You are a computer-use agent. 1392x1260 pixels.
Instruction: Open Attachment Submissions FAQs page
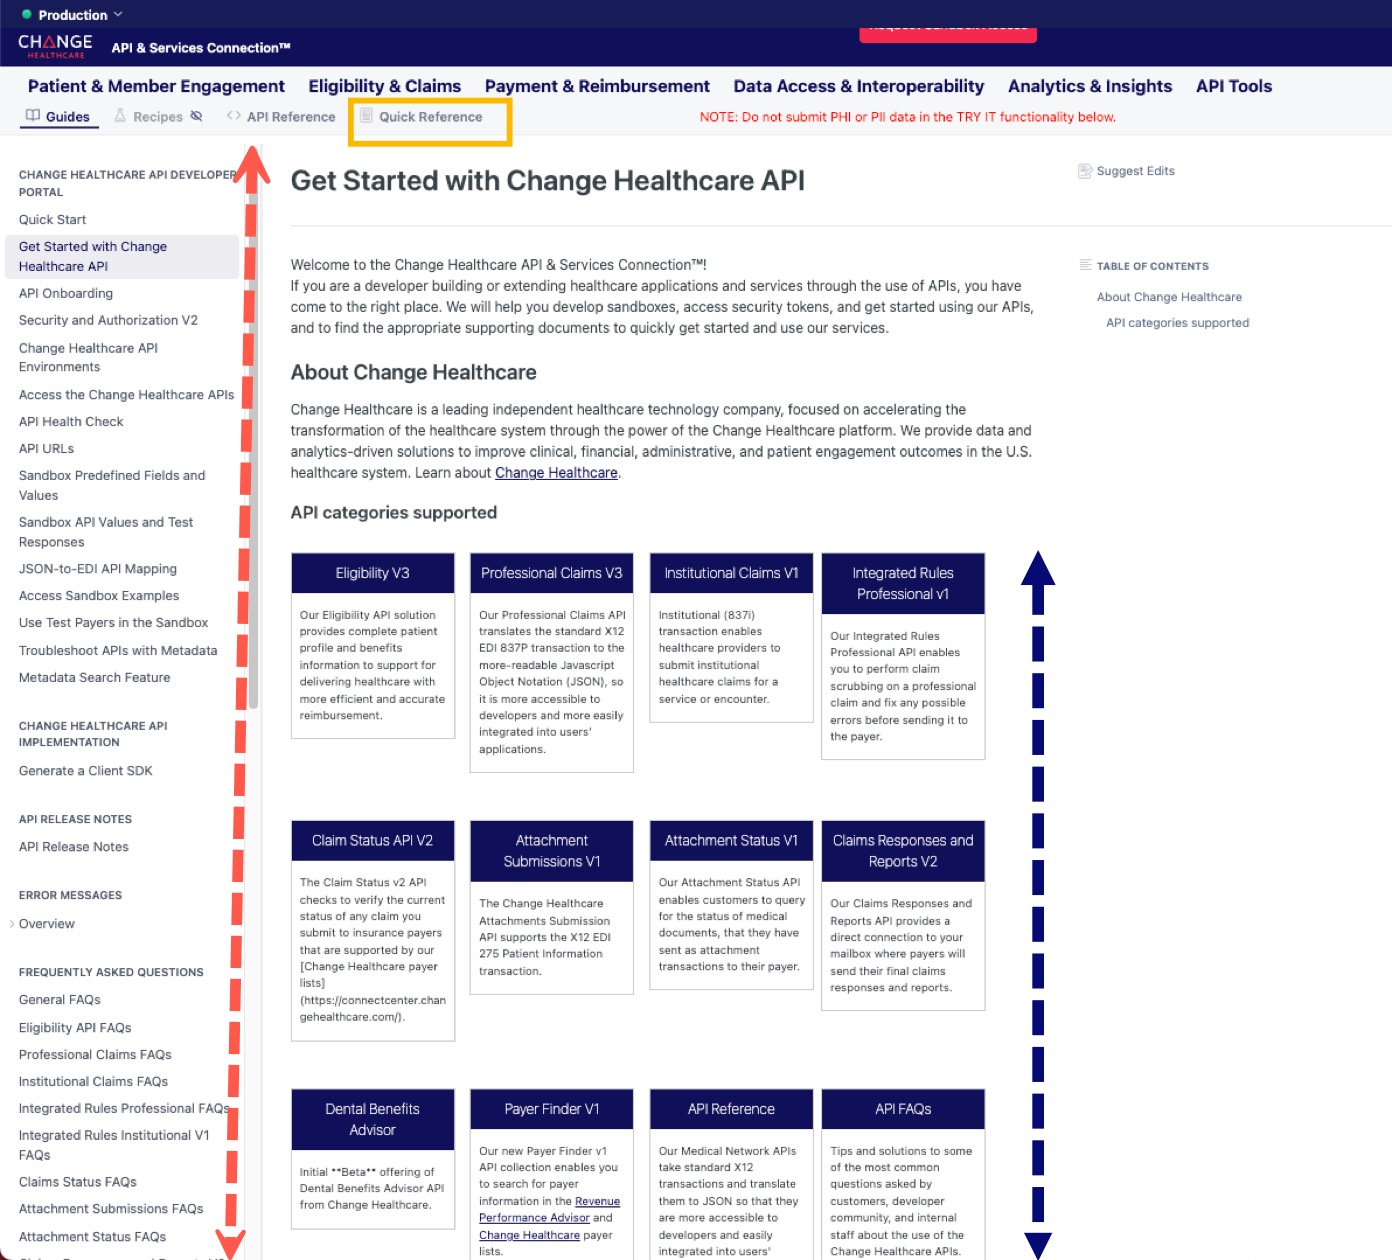pos(111,1209)
